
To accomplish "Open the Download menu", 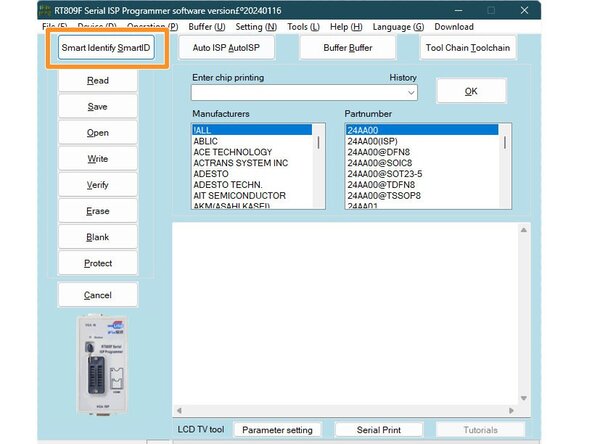I will click(454, 27).
